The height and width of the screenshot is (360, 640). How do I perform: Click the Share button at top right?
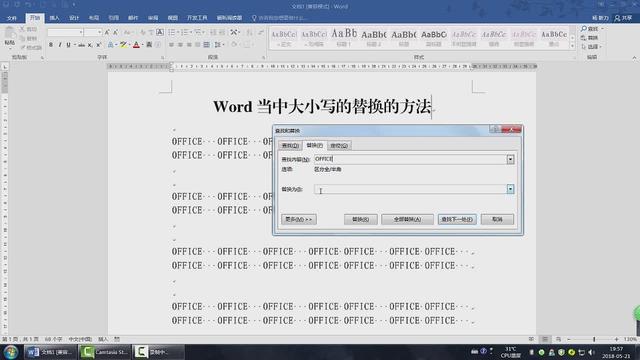pyautogui.click(x=624, y=18)
